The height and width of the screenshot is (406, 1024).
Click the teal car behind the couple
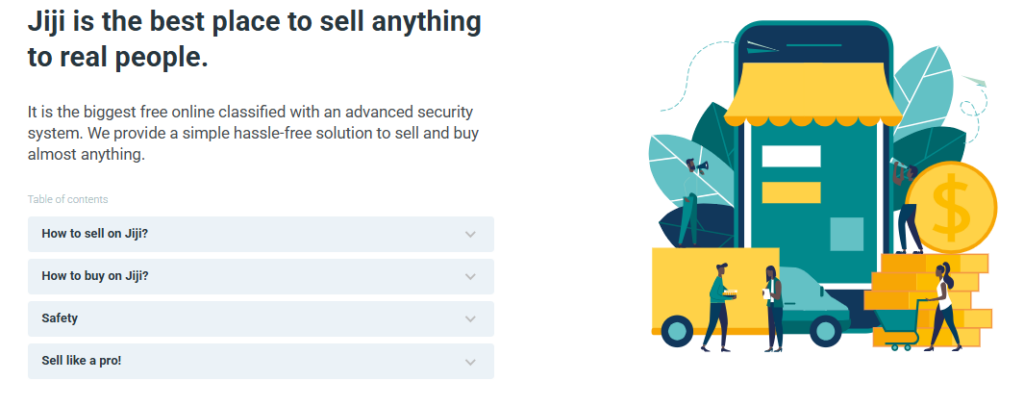(813, 305)
